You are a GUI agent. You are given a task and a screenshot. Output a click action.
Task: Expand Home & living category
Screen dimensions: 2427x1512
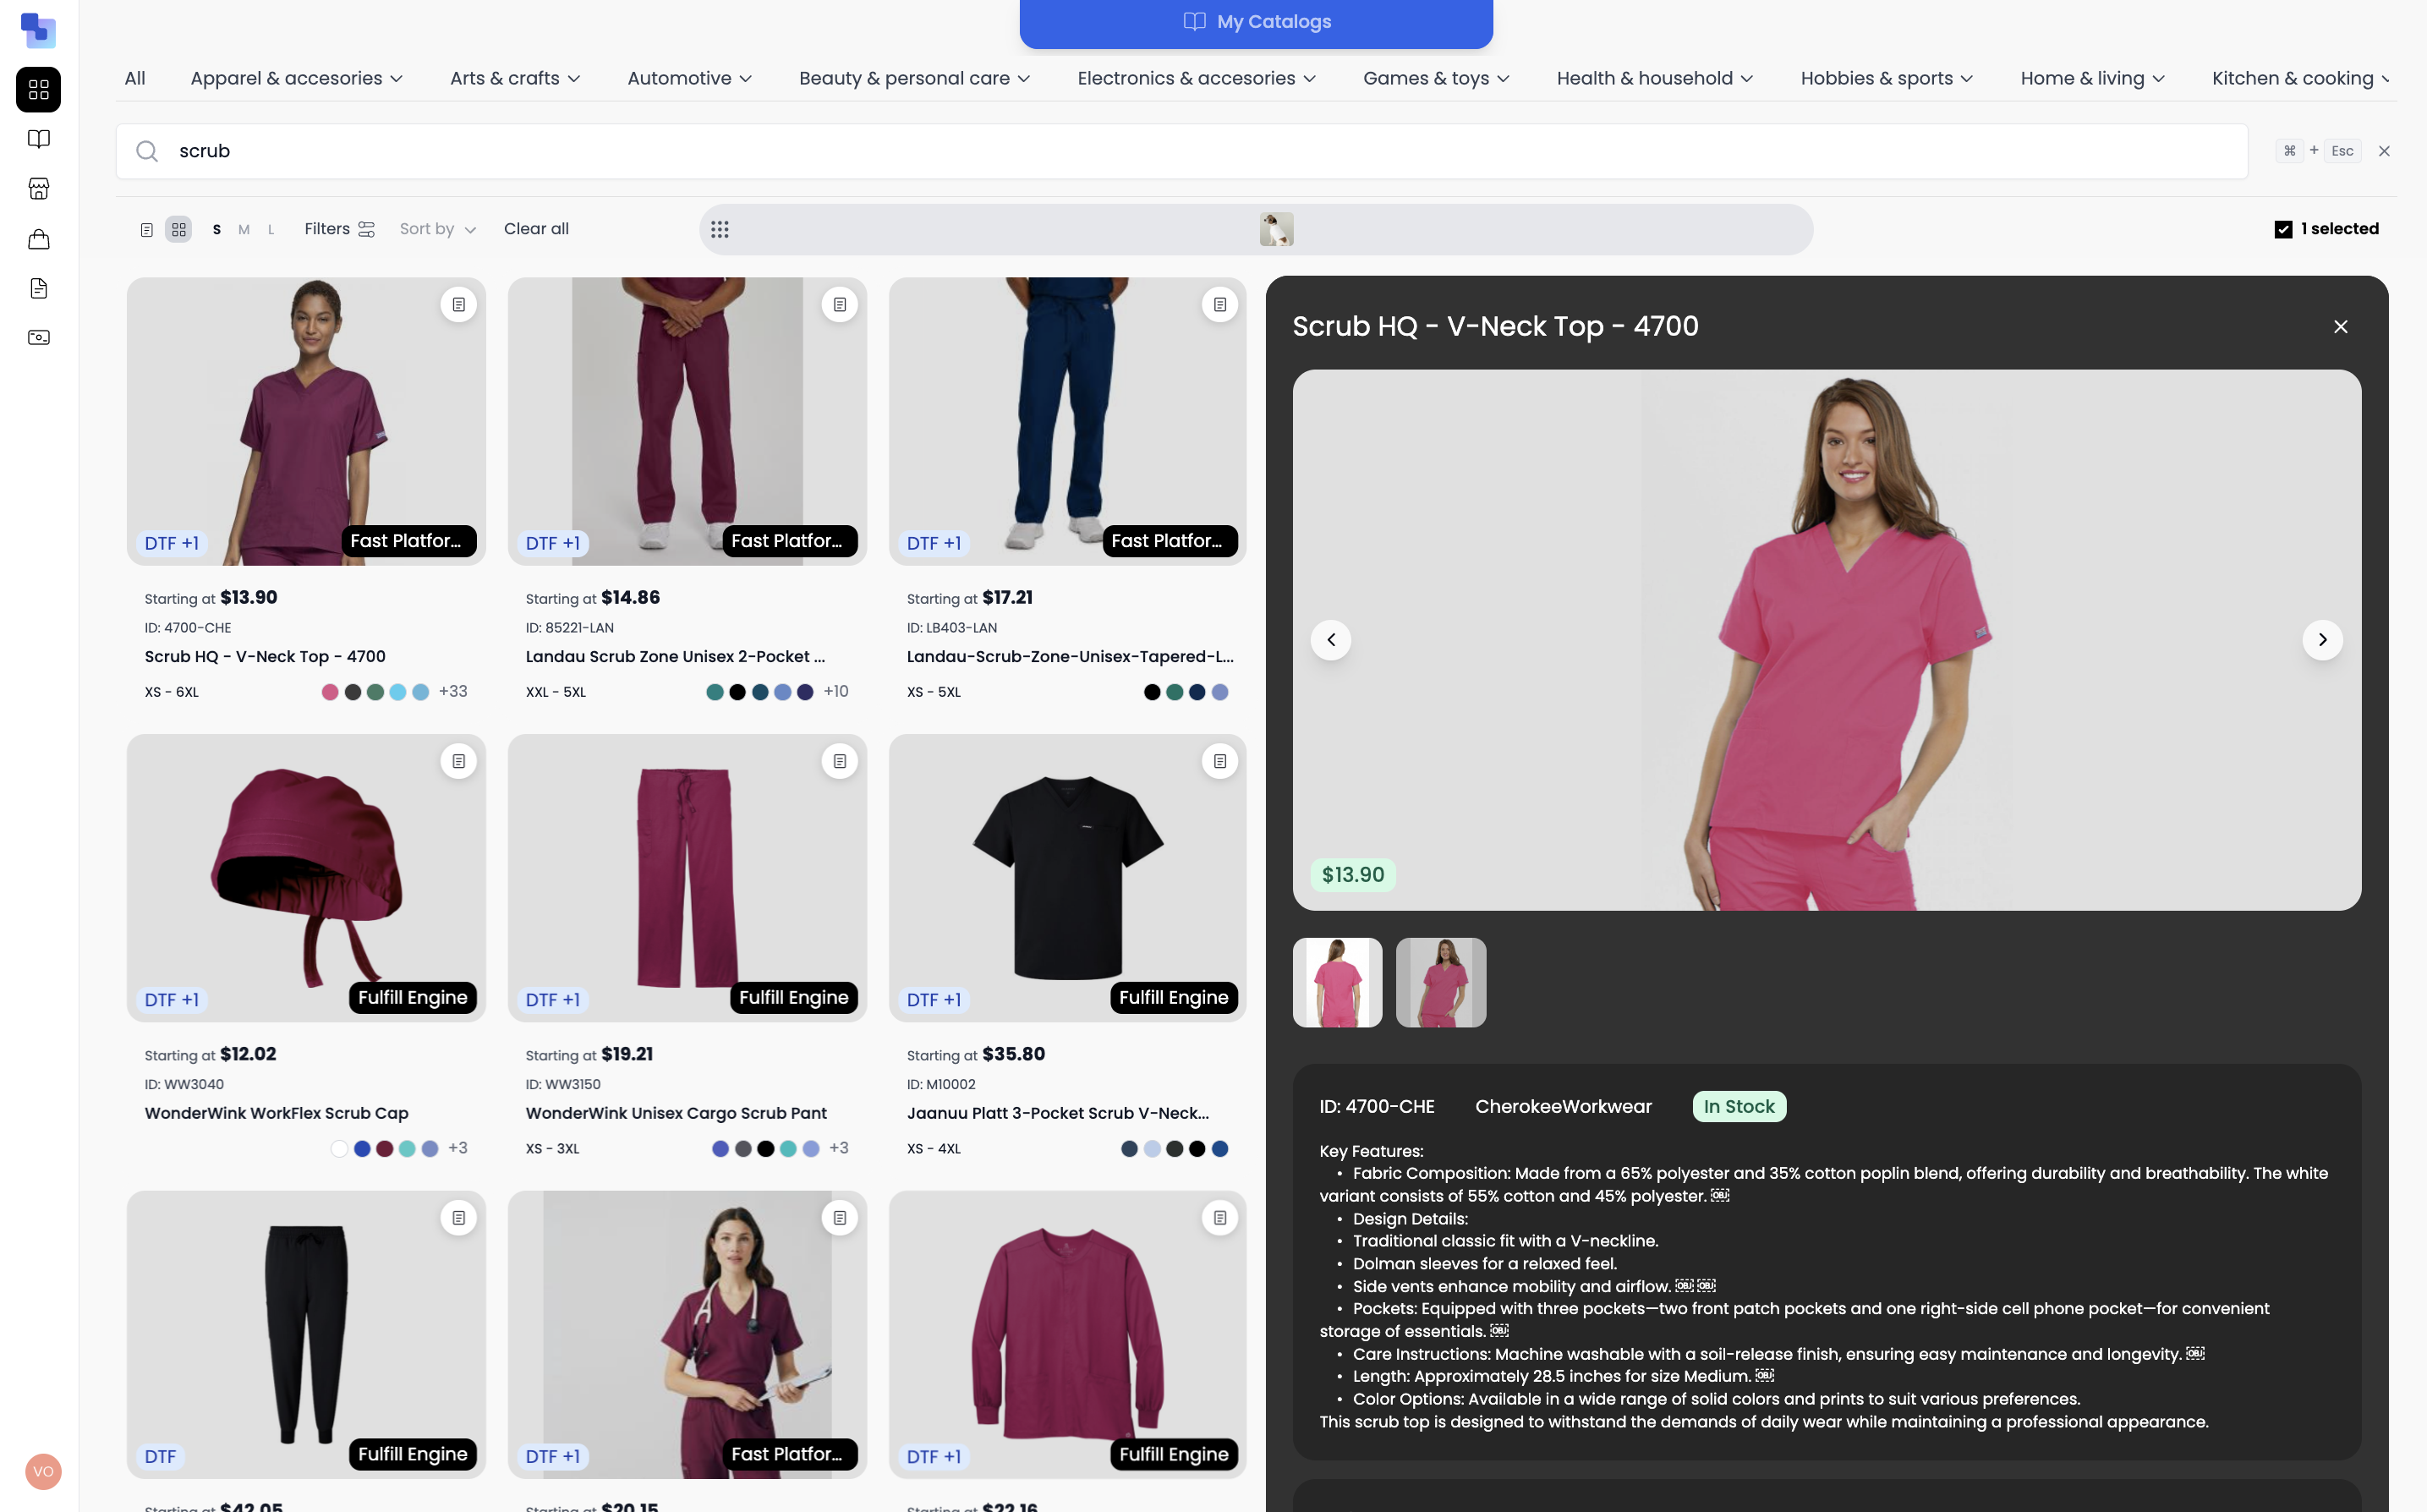coord(2093,78)
